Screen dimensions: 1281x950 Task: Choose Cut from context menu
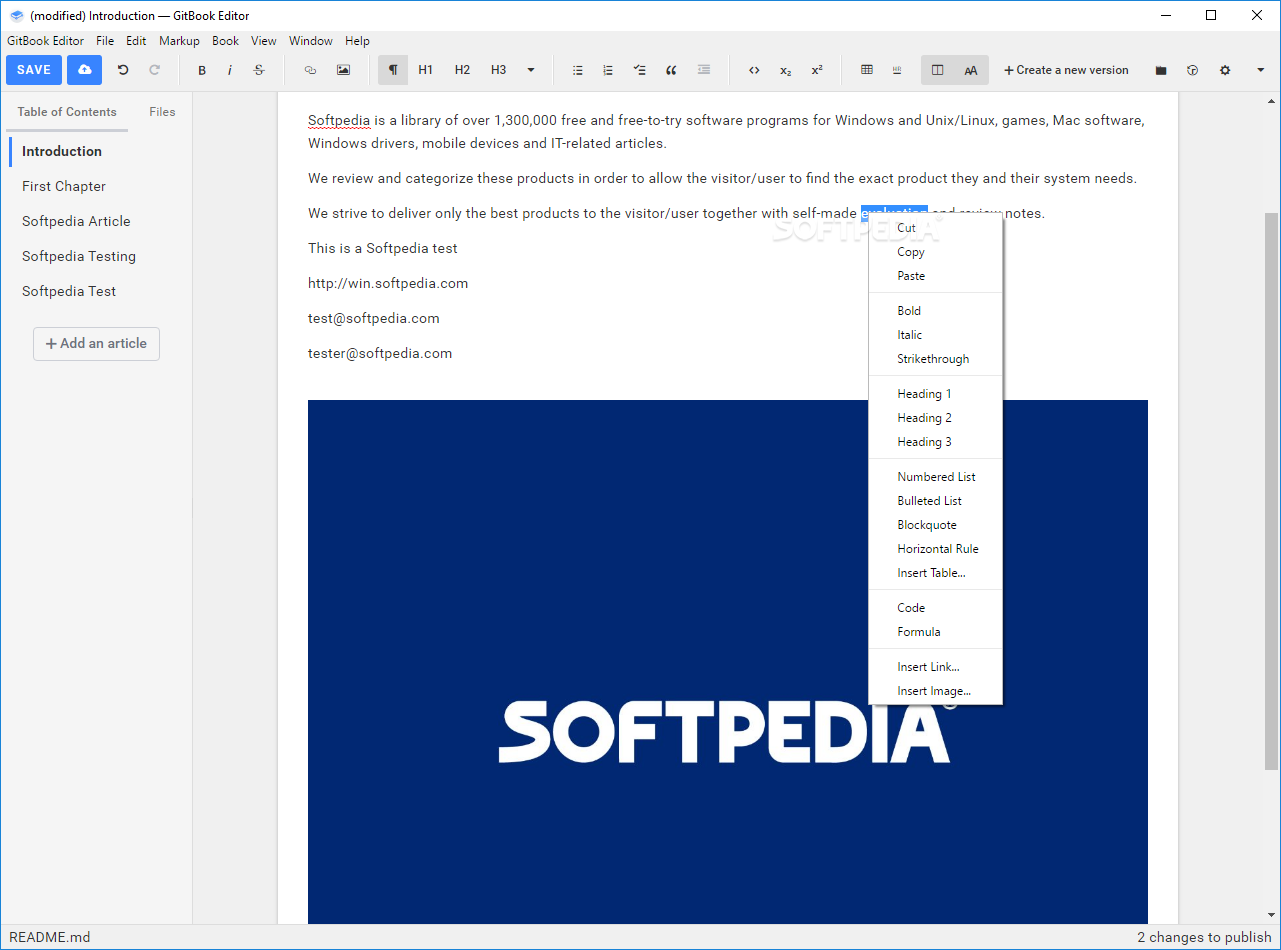pos(935,228)
